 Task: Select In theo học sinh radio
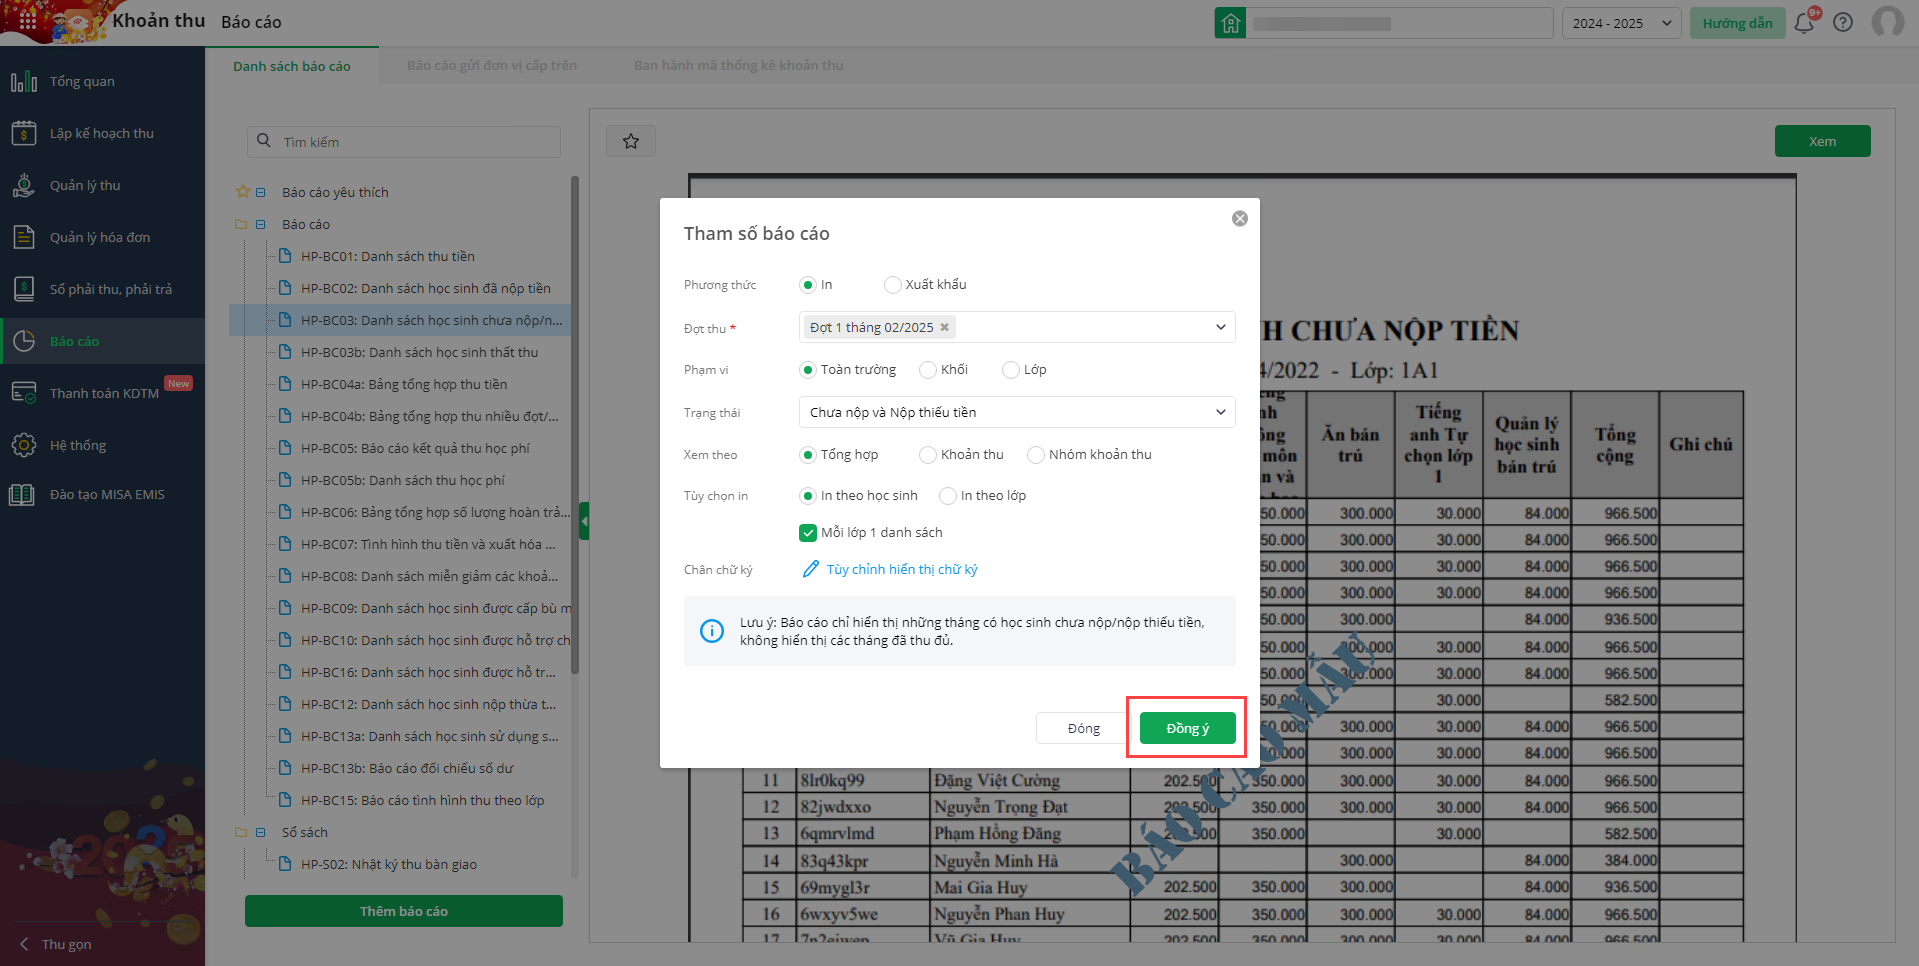[808, 496]
